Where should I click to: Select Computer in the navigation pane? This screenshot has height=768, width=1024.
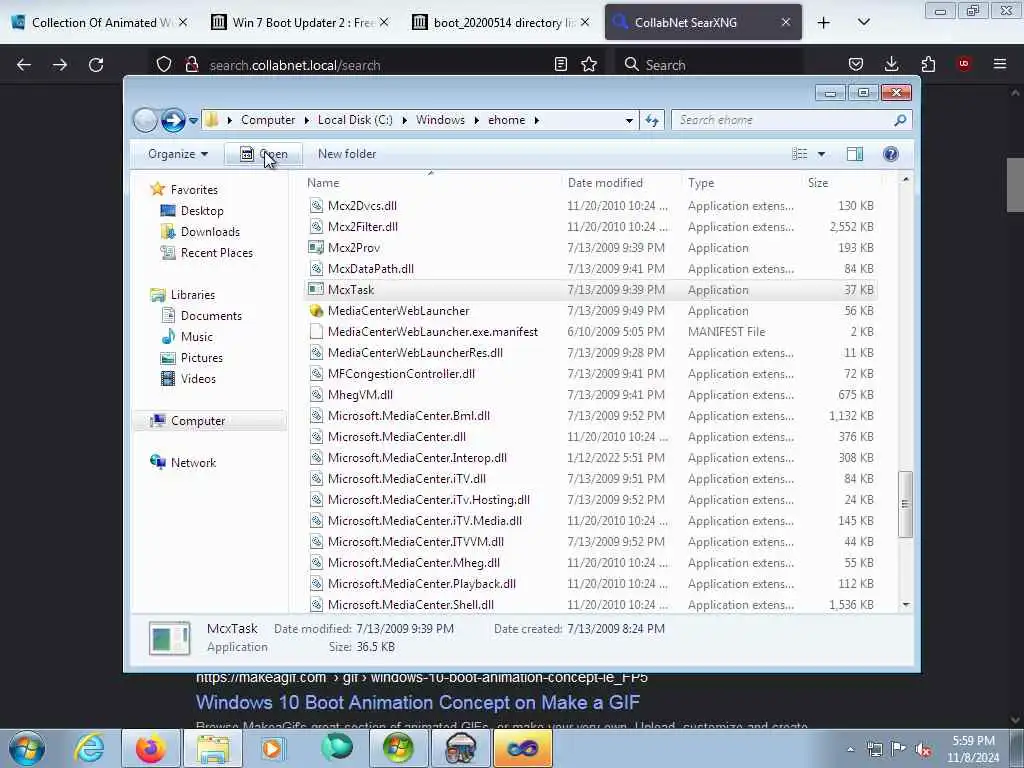point(198,421)
